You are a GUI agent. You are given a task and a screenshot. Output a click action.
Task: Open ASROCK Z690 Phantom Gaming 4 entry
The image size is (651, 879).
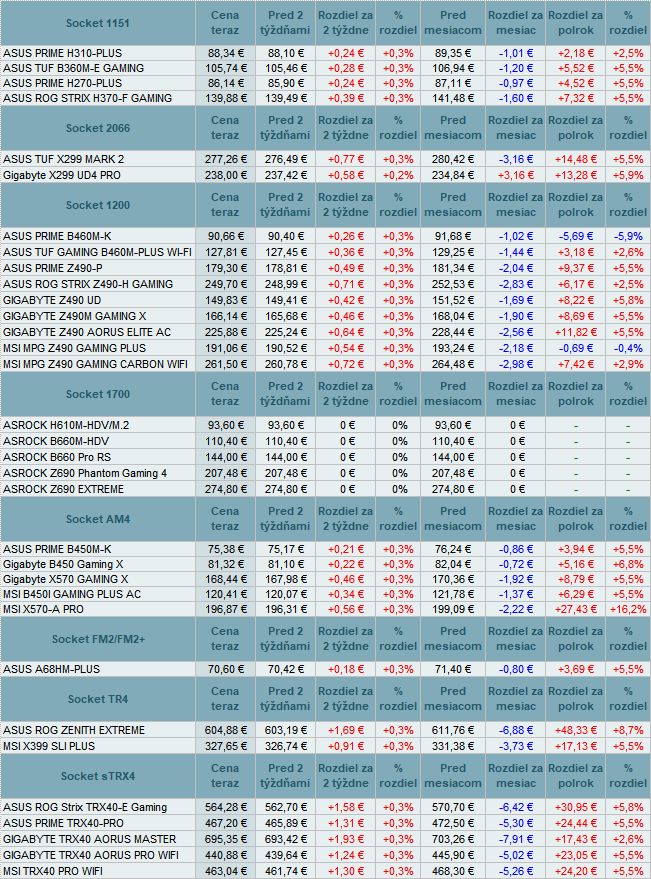coord(86,472)
